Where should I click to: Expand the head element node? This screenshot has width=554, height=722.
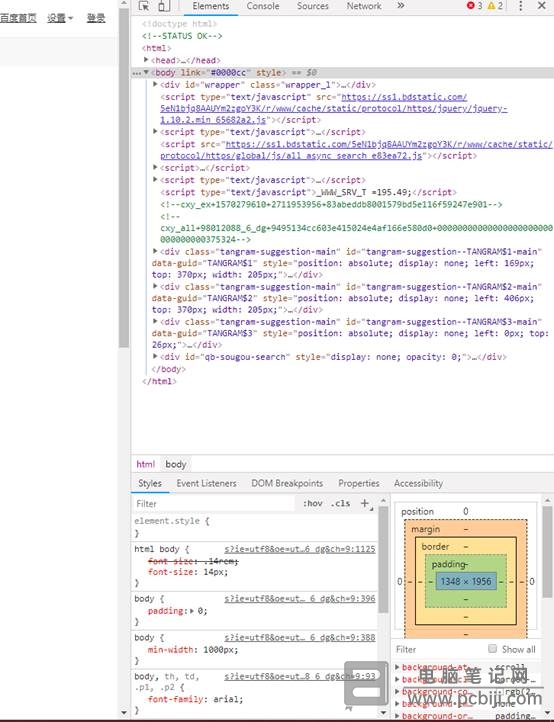click(x=146, y=60)
